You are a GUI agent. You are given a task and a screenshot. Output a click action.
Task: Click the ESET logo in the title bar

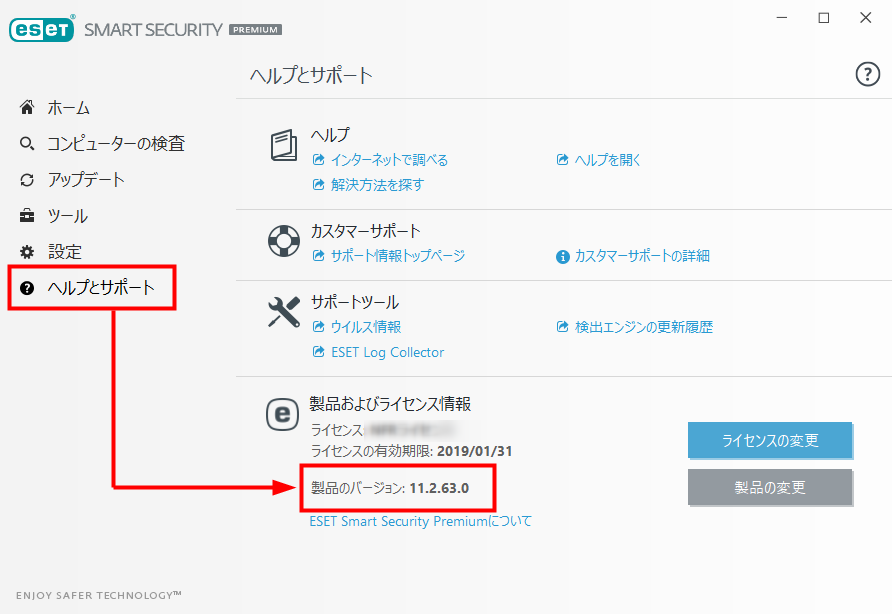coord(42,29)
